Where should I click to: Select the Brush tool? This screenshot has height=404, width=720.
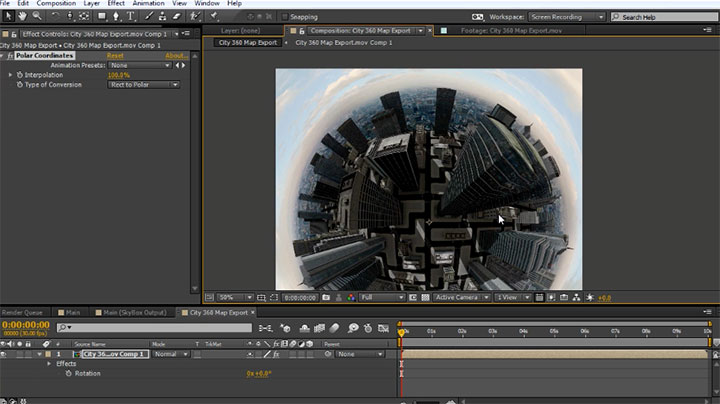point(149,17)
